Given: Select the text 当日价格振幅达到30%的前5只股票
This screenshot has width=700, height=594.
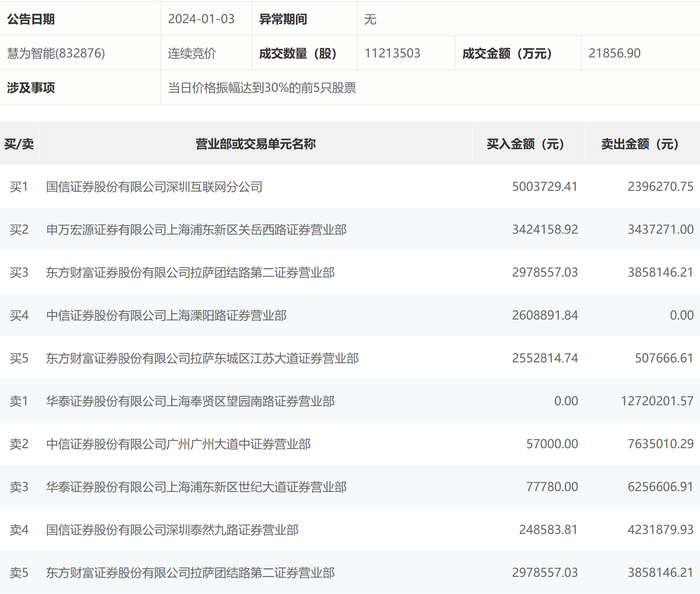Looking at the screenshot, I should click(262, 87).
